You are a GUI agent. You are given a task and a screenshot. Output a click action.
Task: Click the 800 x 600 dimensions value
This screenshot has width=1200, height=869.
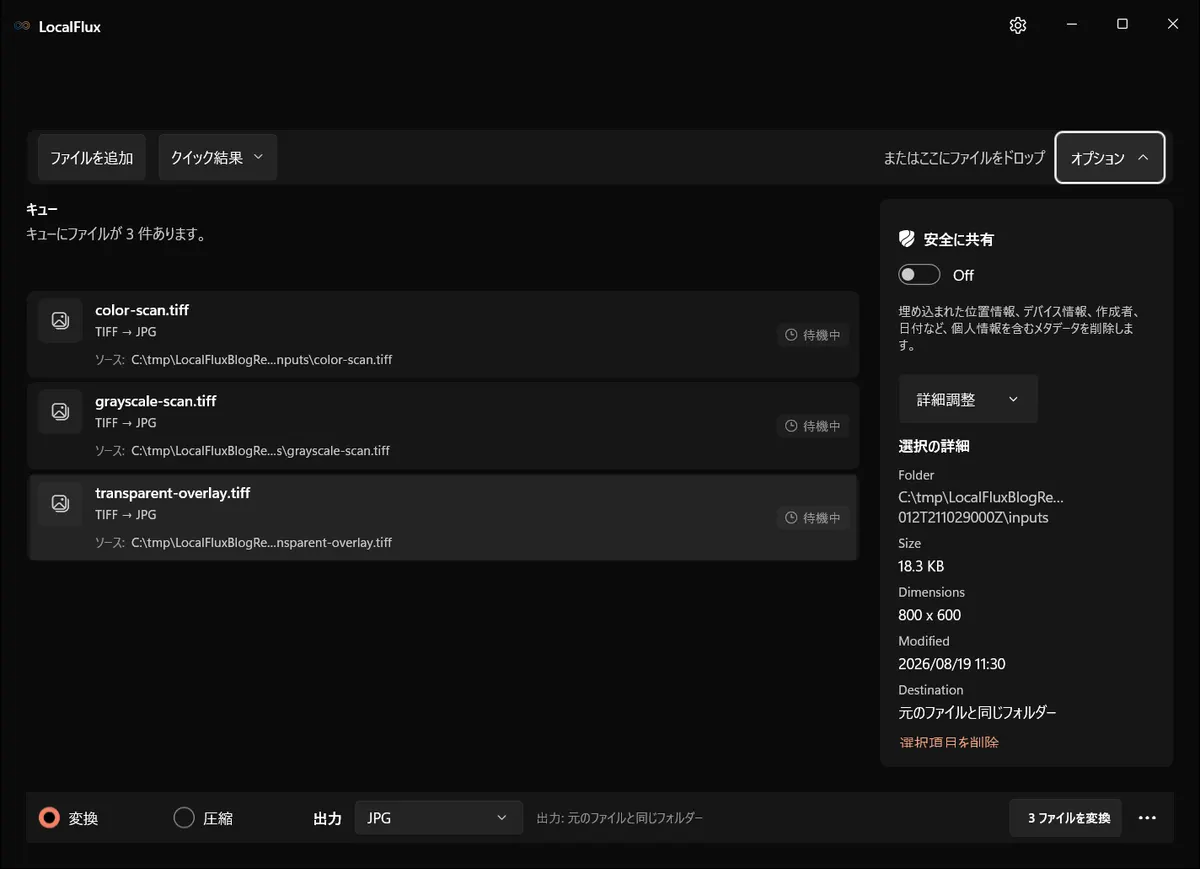pos(930,615)
